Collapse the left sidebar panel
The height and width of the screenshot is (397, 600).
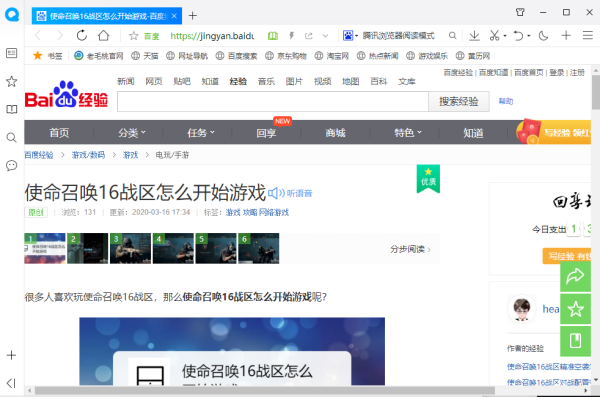11,383
